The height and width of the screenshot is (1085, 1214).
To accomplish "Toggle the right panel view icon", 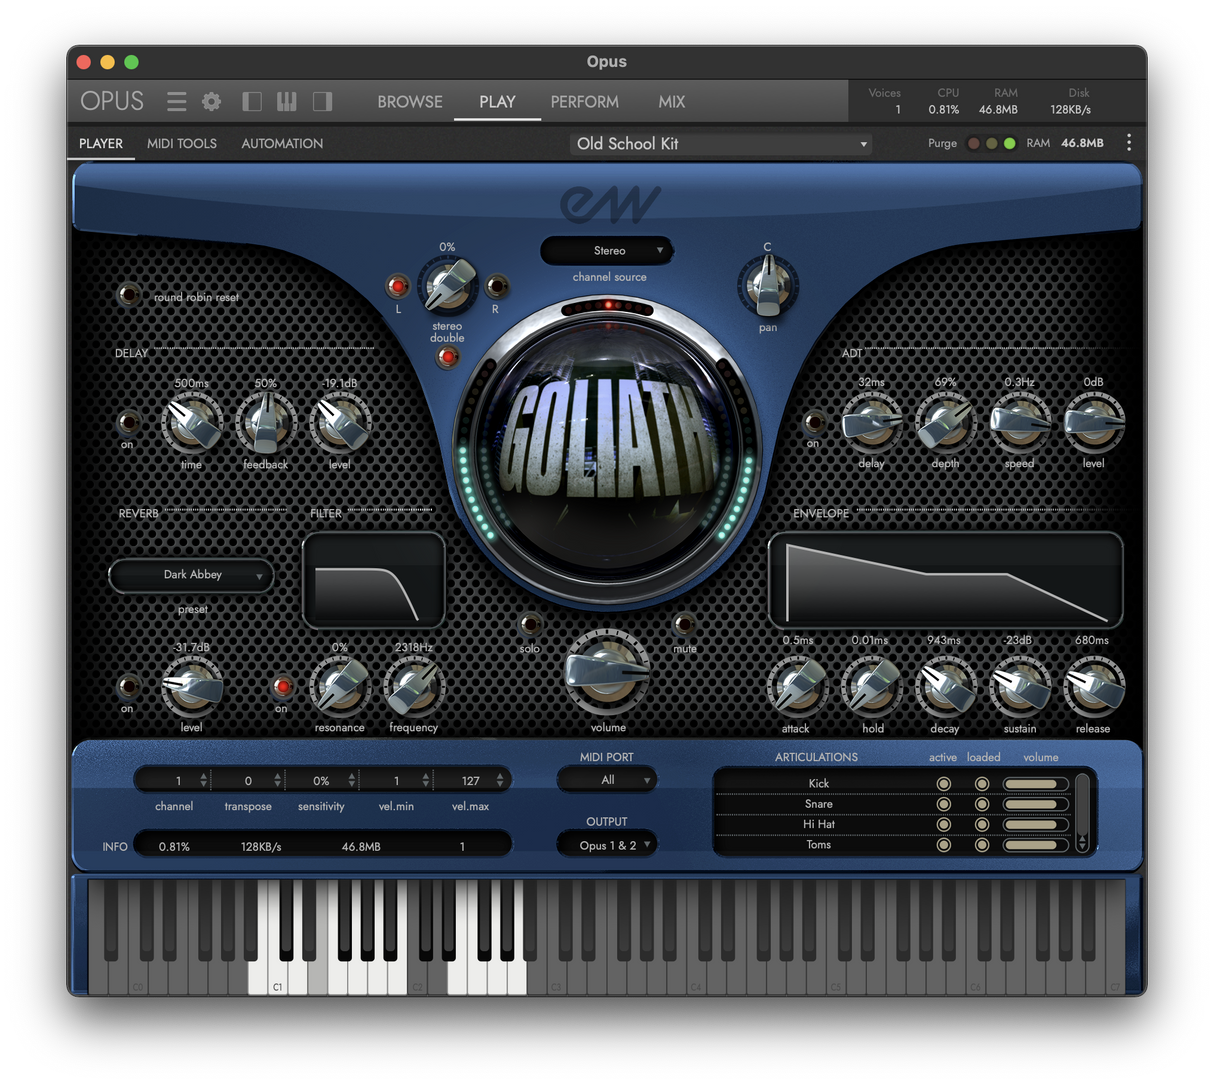I will coord(322,101).
